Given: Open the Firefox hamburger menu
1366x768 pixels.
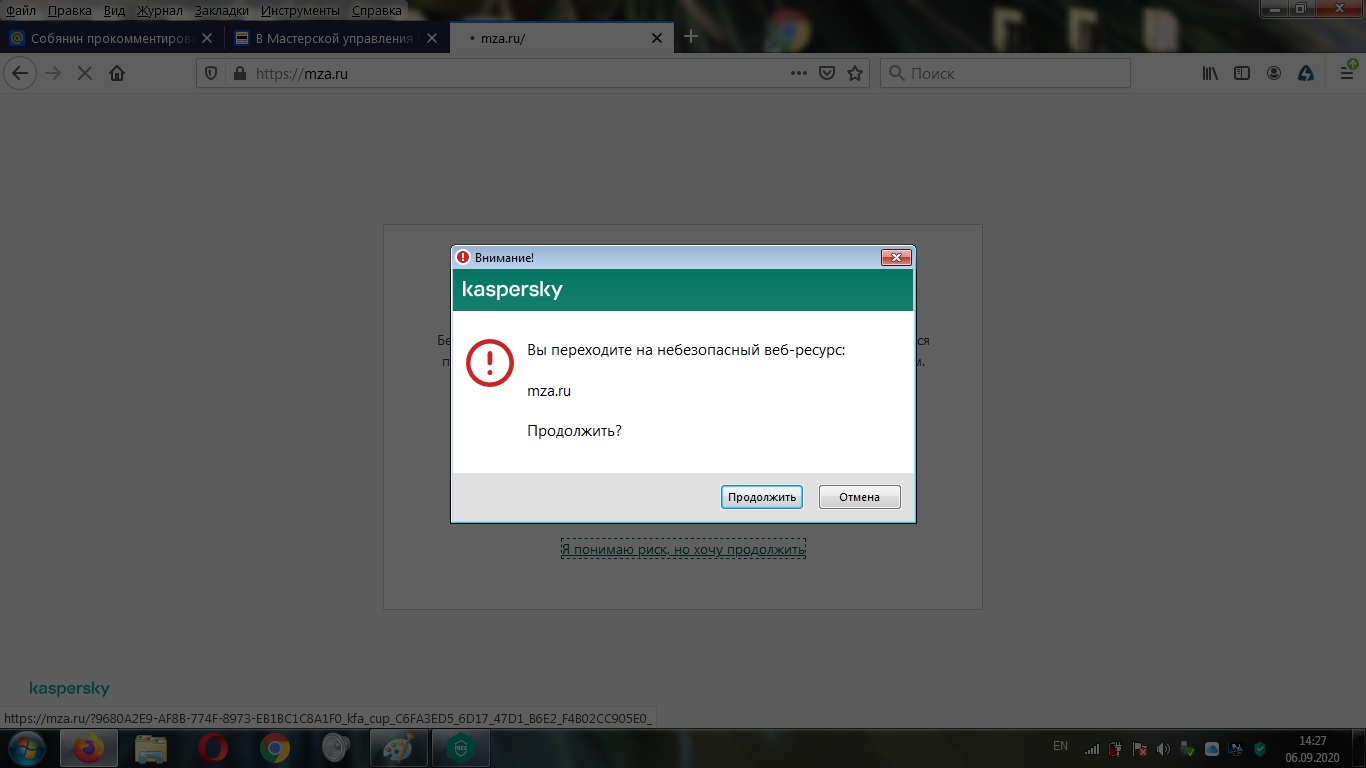Looking at the screenshot, I should click(1346, 73).
